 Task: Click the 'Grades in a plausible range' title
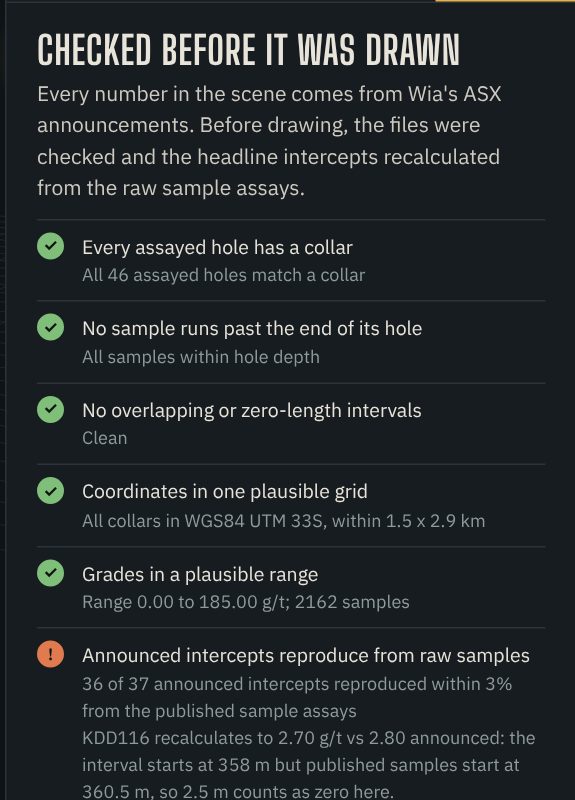click(x=200, y=575)
